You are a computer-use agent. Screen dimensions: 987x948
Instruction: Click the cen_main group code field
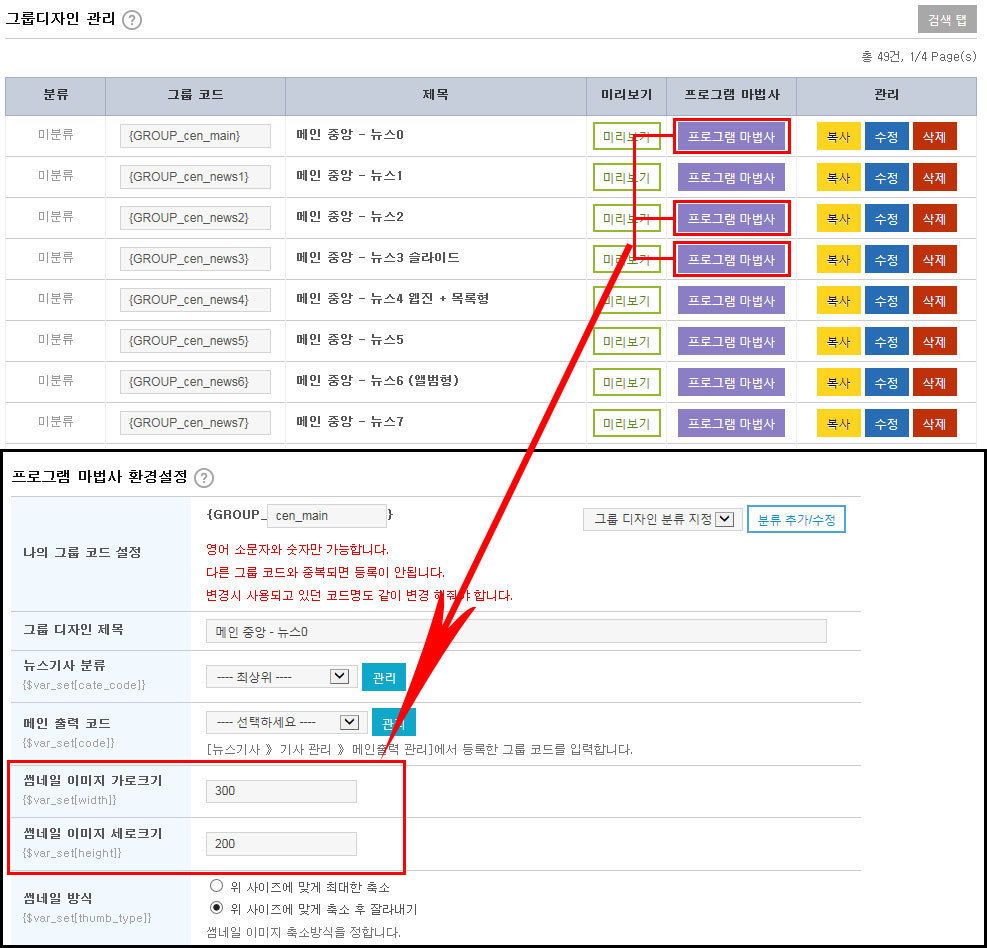tap(327, 516)
